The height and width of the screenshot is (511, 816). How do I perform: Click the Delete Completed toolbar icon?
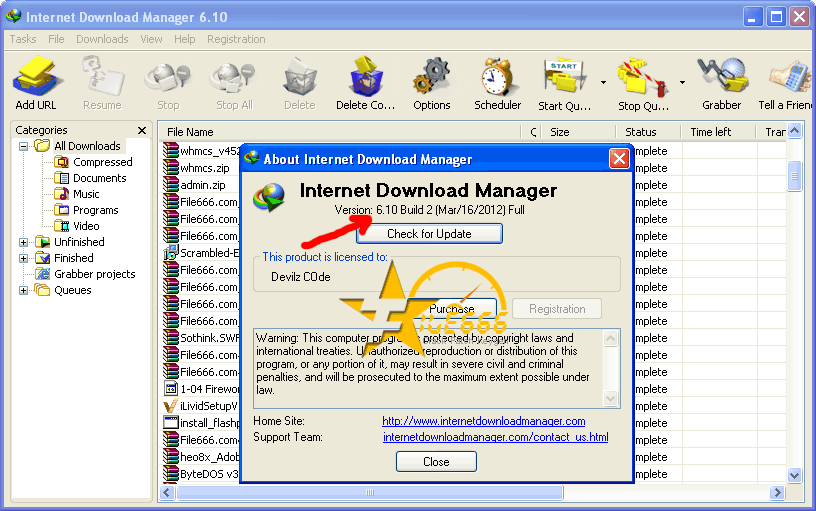pos(366,83)
